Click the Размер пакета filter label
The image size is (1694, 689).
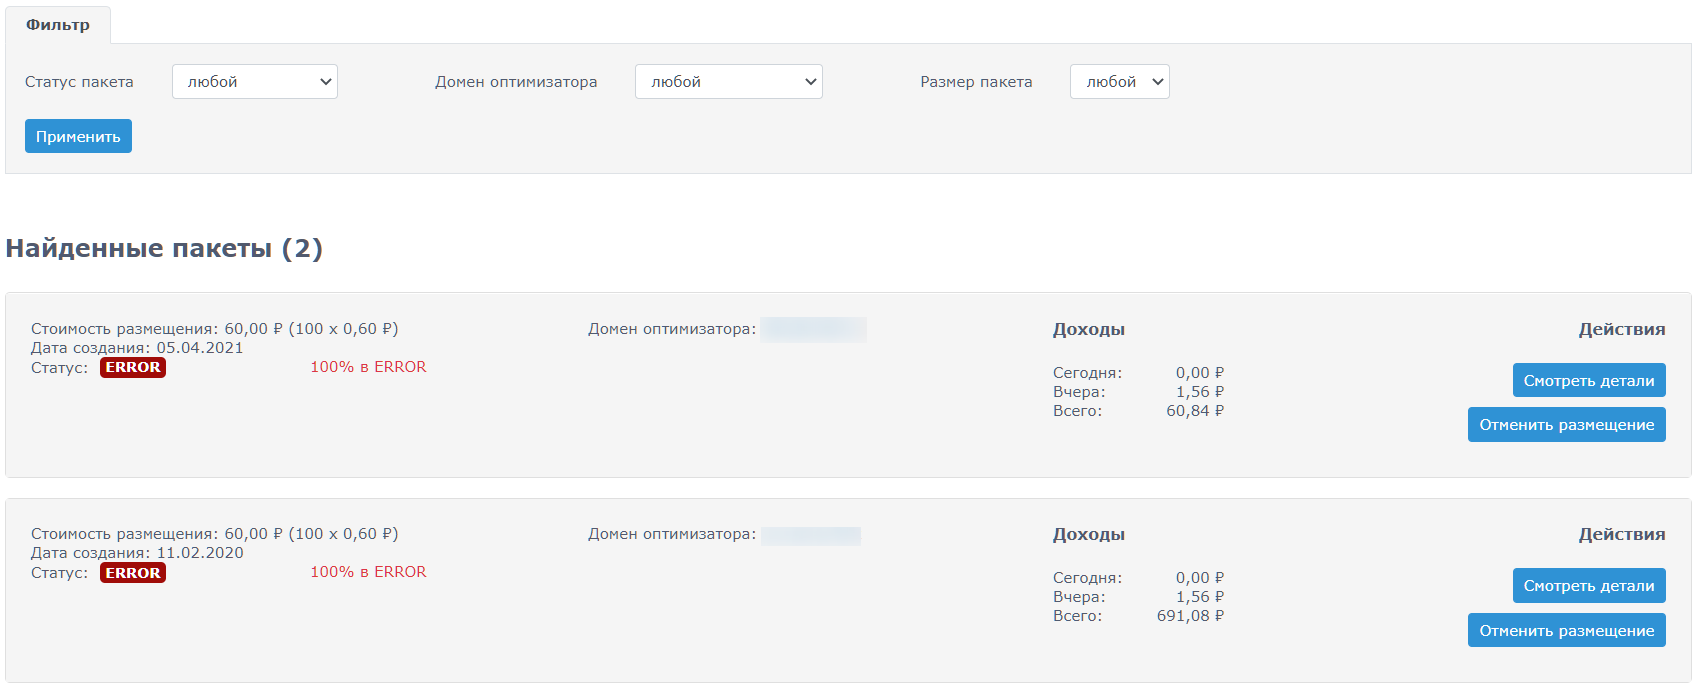click(x=976, y=82)
